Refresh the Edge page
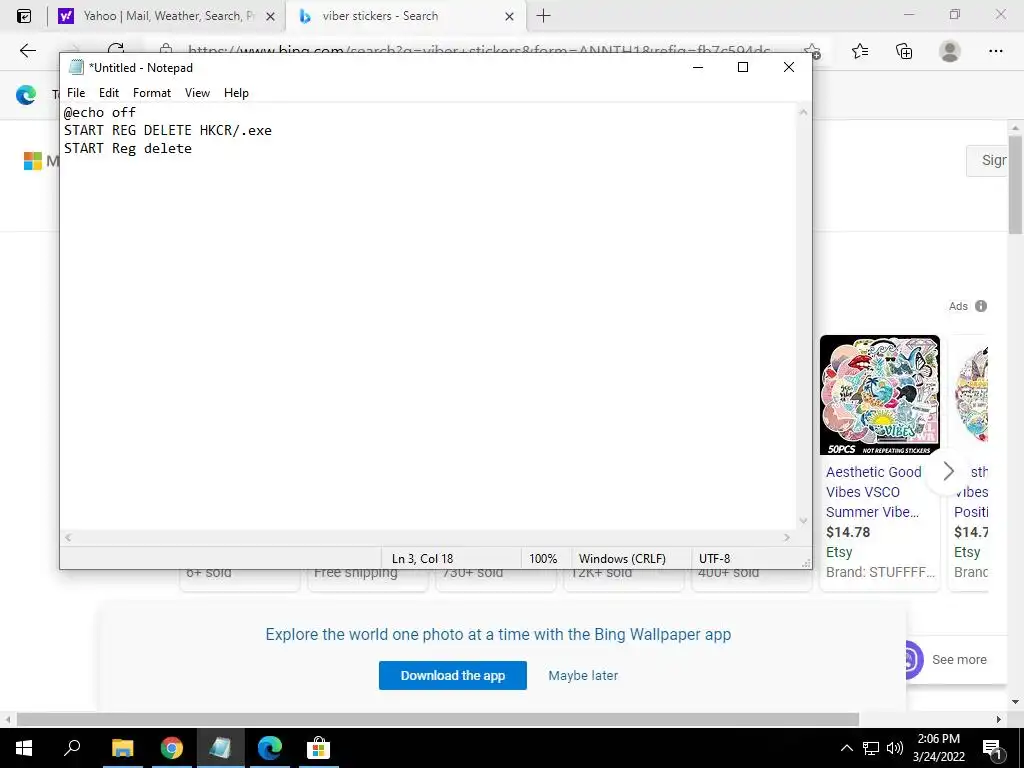 pos(116,48)
